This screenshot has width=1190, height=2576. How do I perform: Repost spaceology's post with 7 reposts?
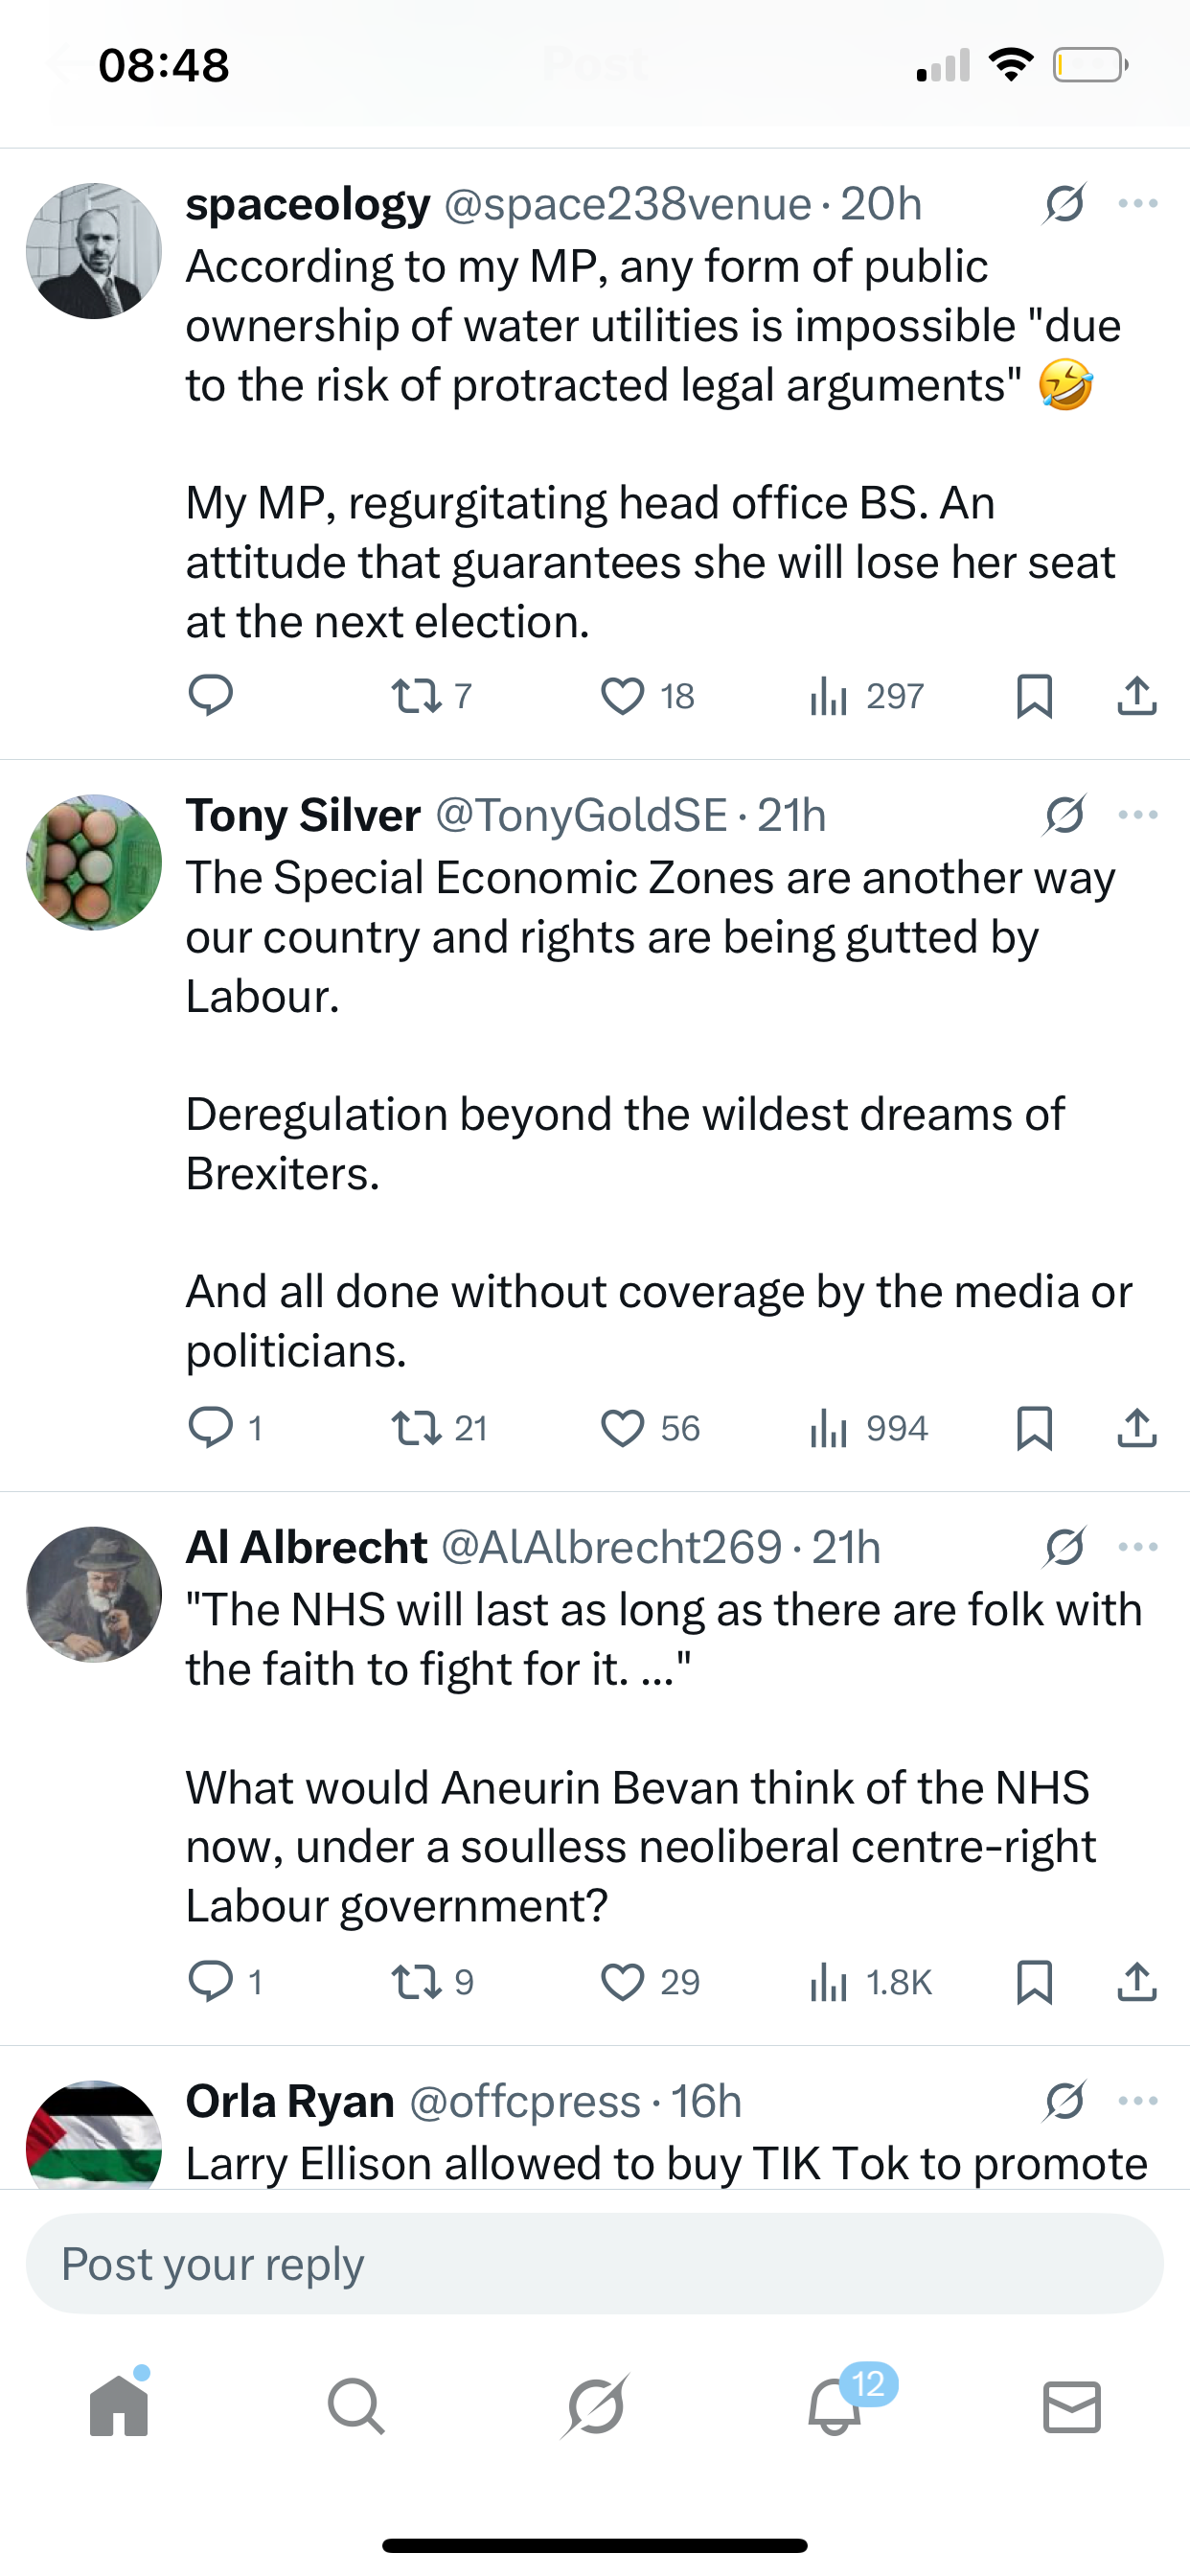[x=416, y=695]
